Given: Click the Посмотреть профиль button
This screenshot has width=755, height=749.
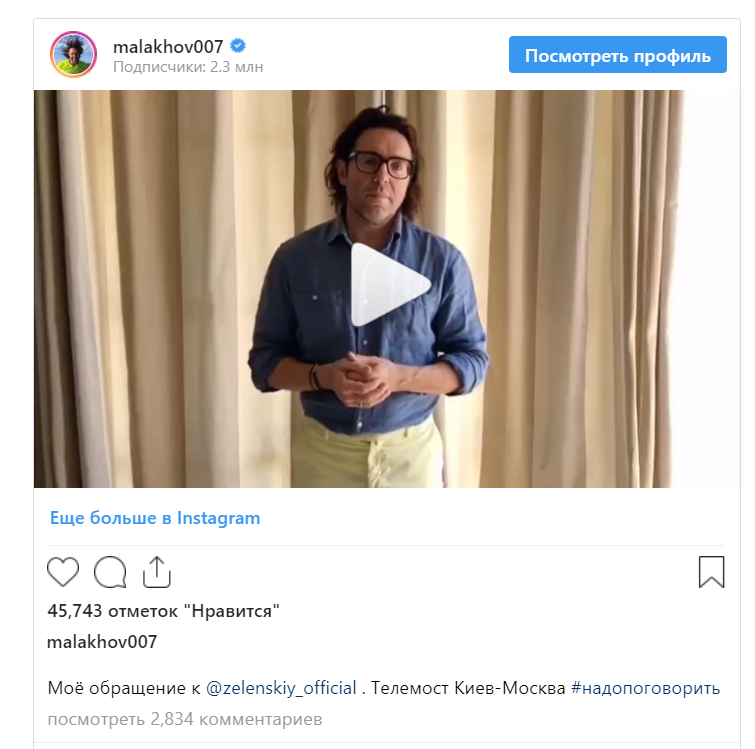Looking at the screenshot, I should click(618, 55).
